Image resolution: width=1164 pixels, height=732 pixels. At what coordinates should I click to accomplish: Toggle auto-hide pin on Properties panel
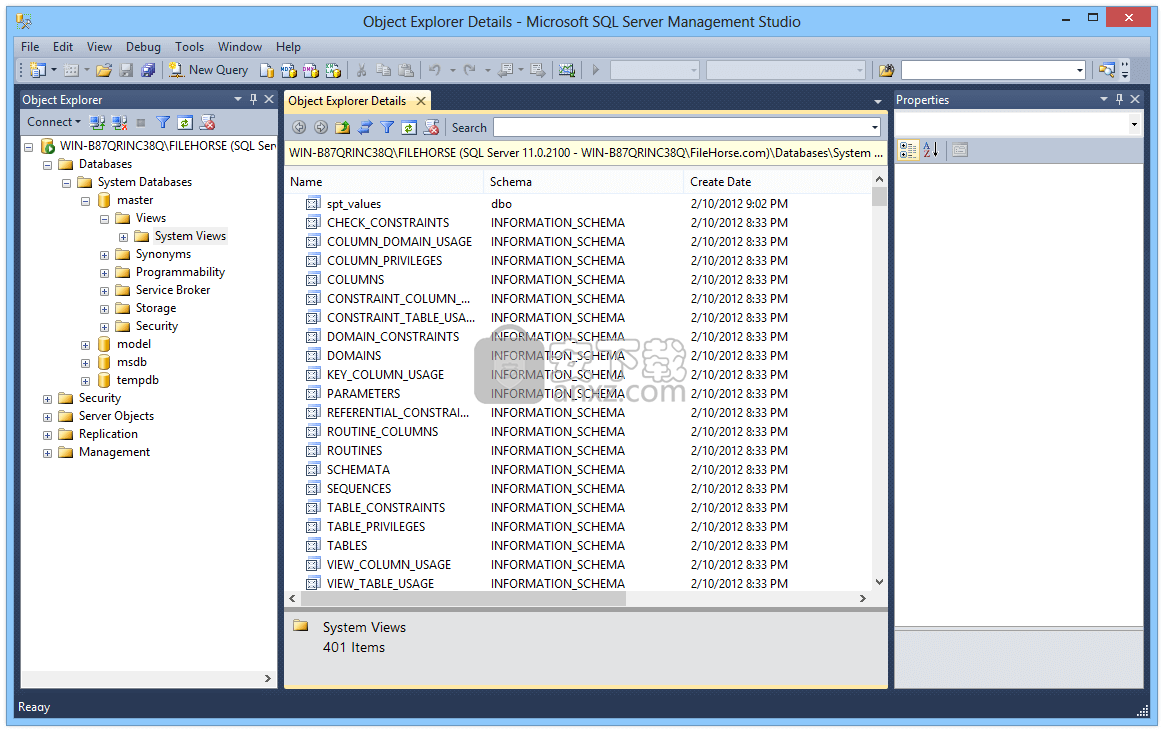tap(1119, 99)
